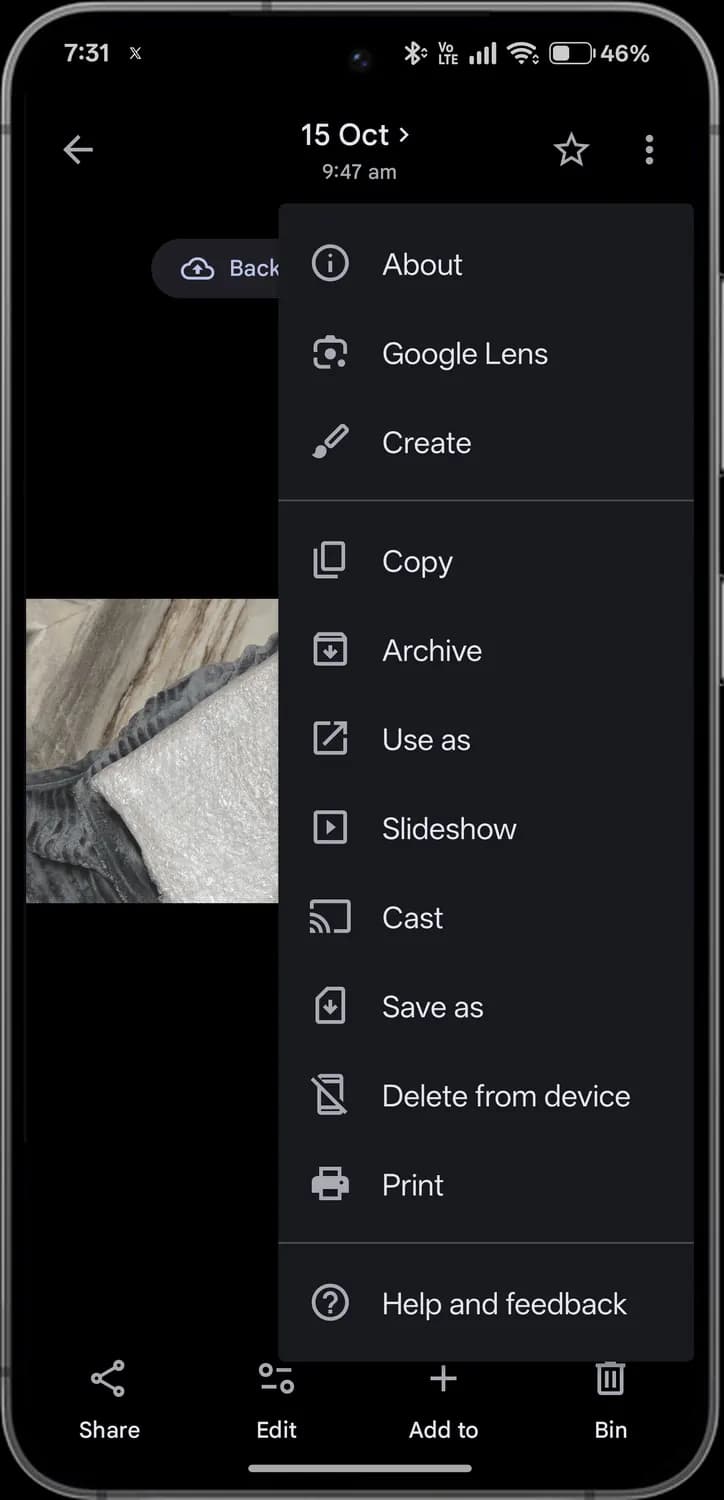Tap Share in the bottom bar
This screenshot has height=1500, width=724.
tap(109, 1400)
